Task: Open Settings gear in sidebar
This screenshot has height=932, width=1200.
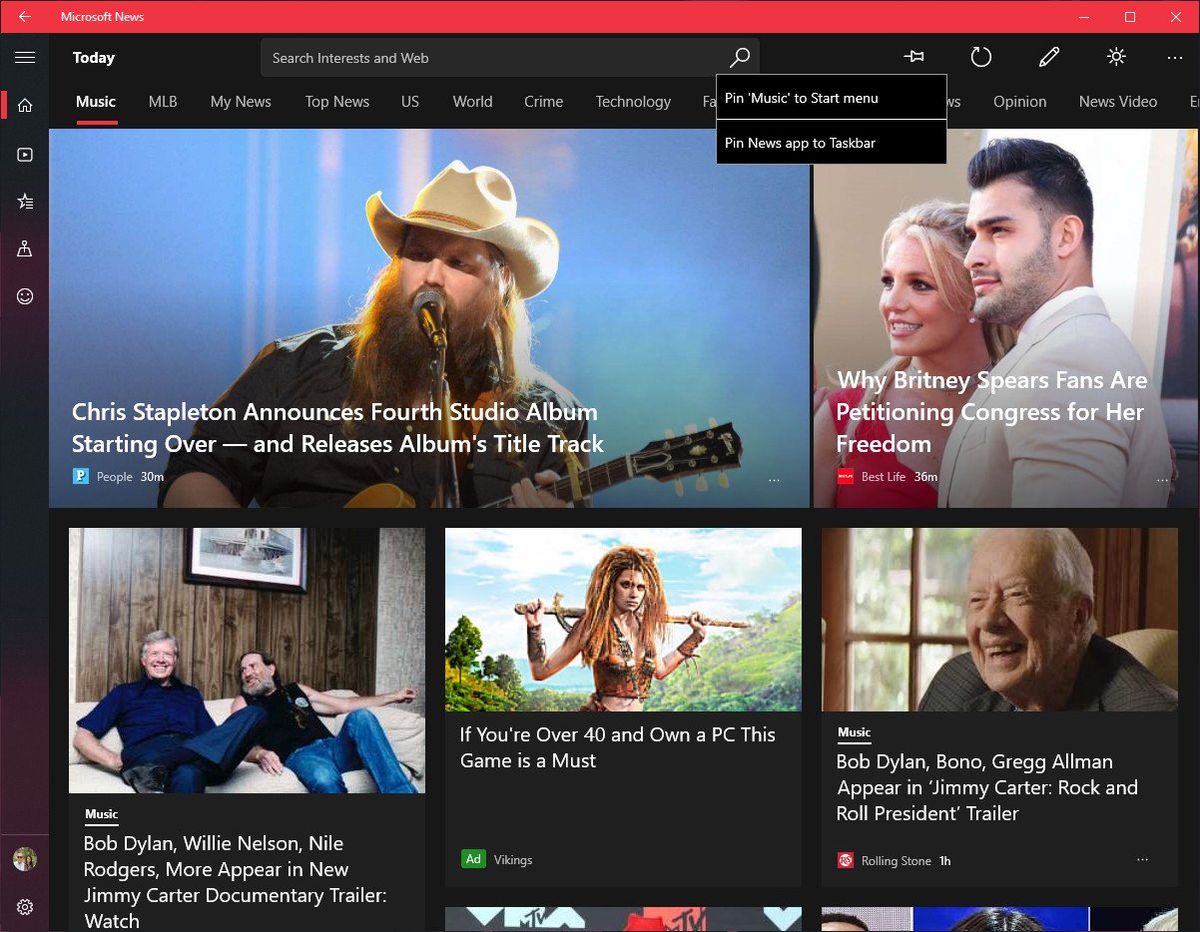Action: tap(25, 907)
